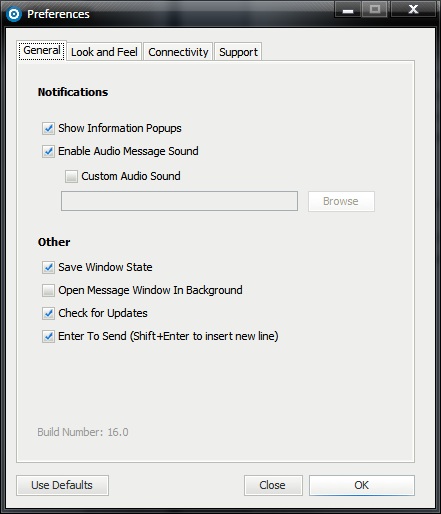Toggle the Enter To Send option
441x514 pixels.
pos(48,336)
